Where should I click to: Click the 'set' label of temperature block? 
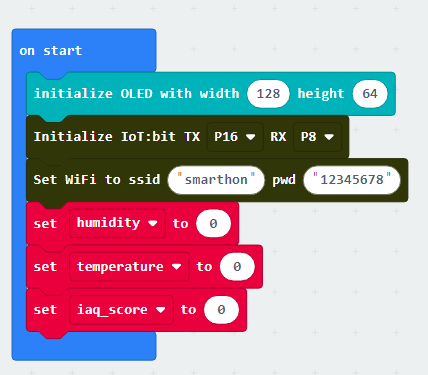[x=45, y=267]
